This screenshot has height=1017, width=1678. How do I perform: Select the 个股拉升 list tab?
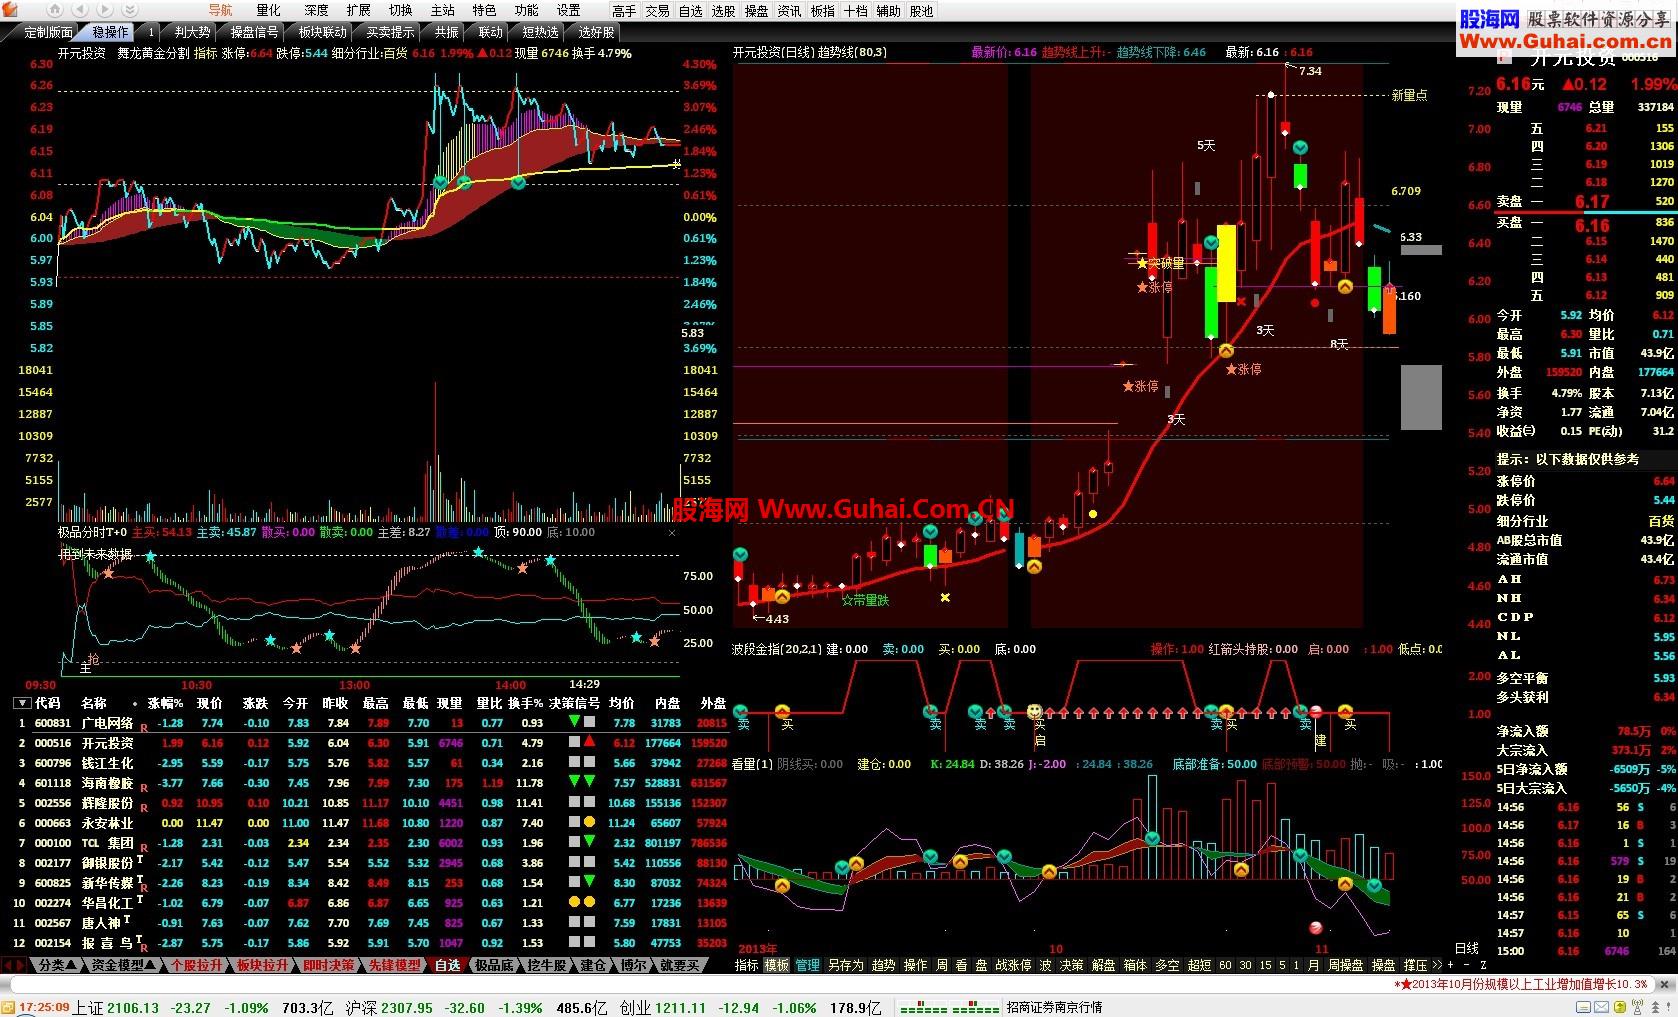[x=196, y=965]
